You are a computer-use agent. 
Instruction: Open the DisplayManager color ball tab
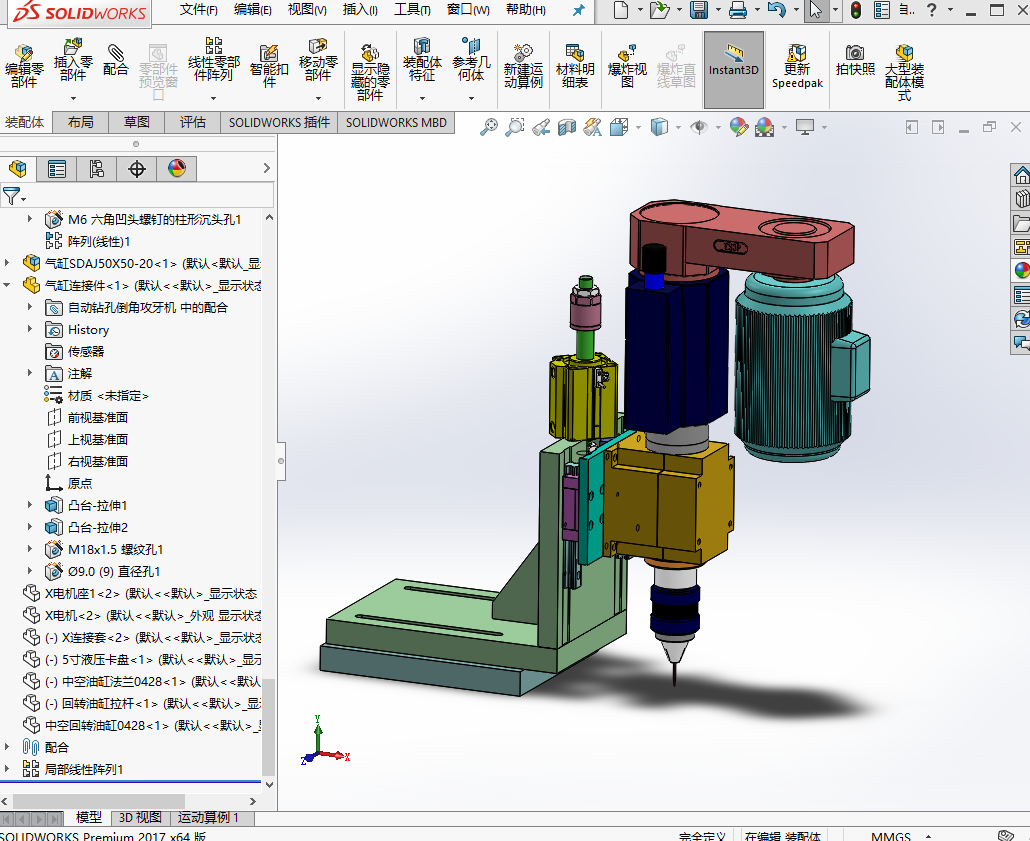point(177,169)
